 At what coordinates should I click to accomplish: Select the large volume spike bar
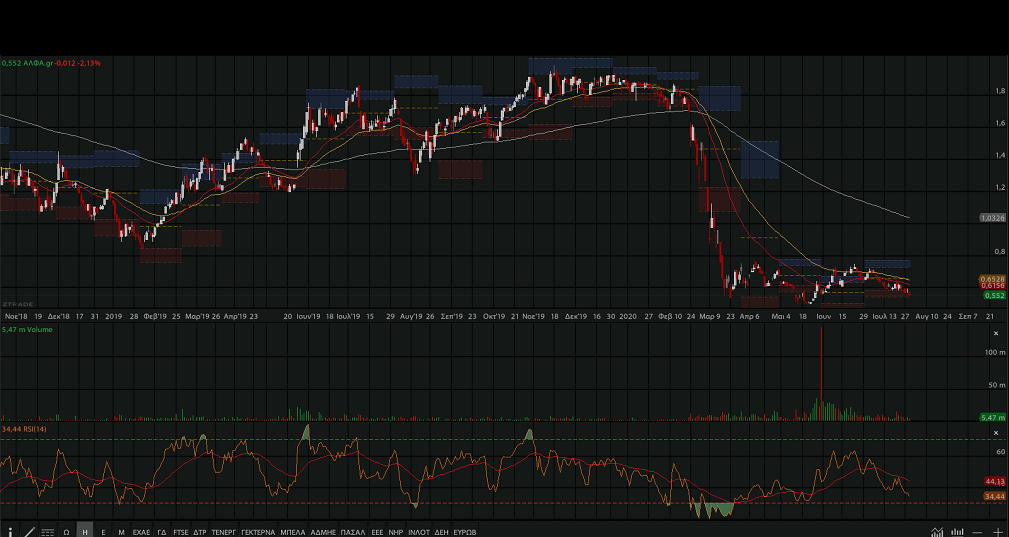(822, 373)
